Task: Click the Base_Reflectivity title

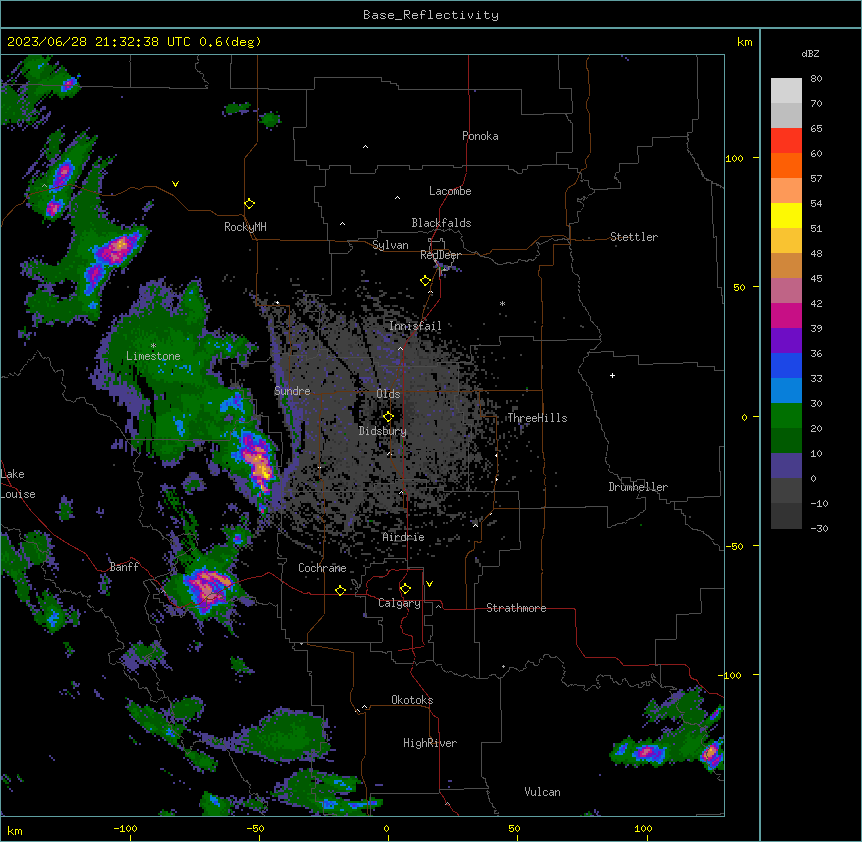Action: click(x=431, y=15)
